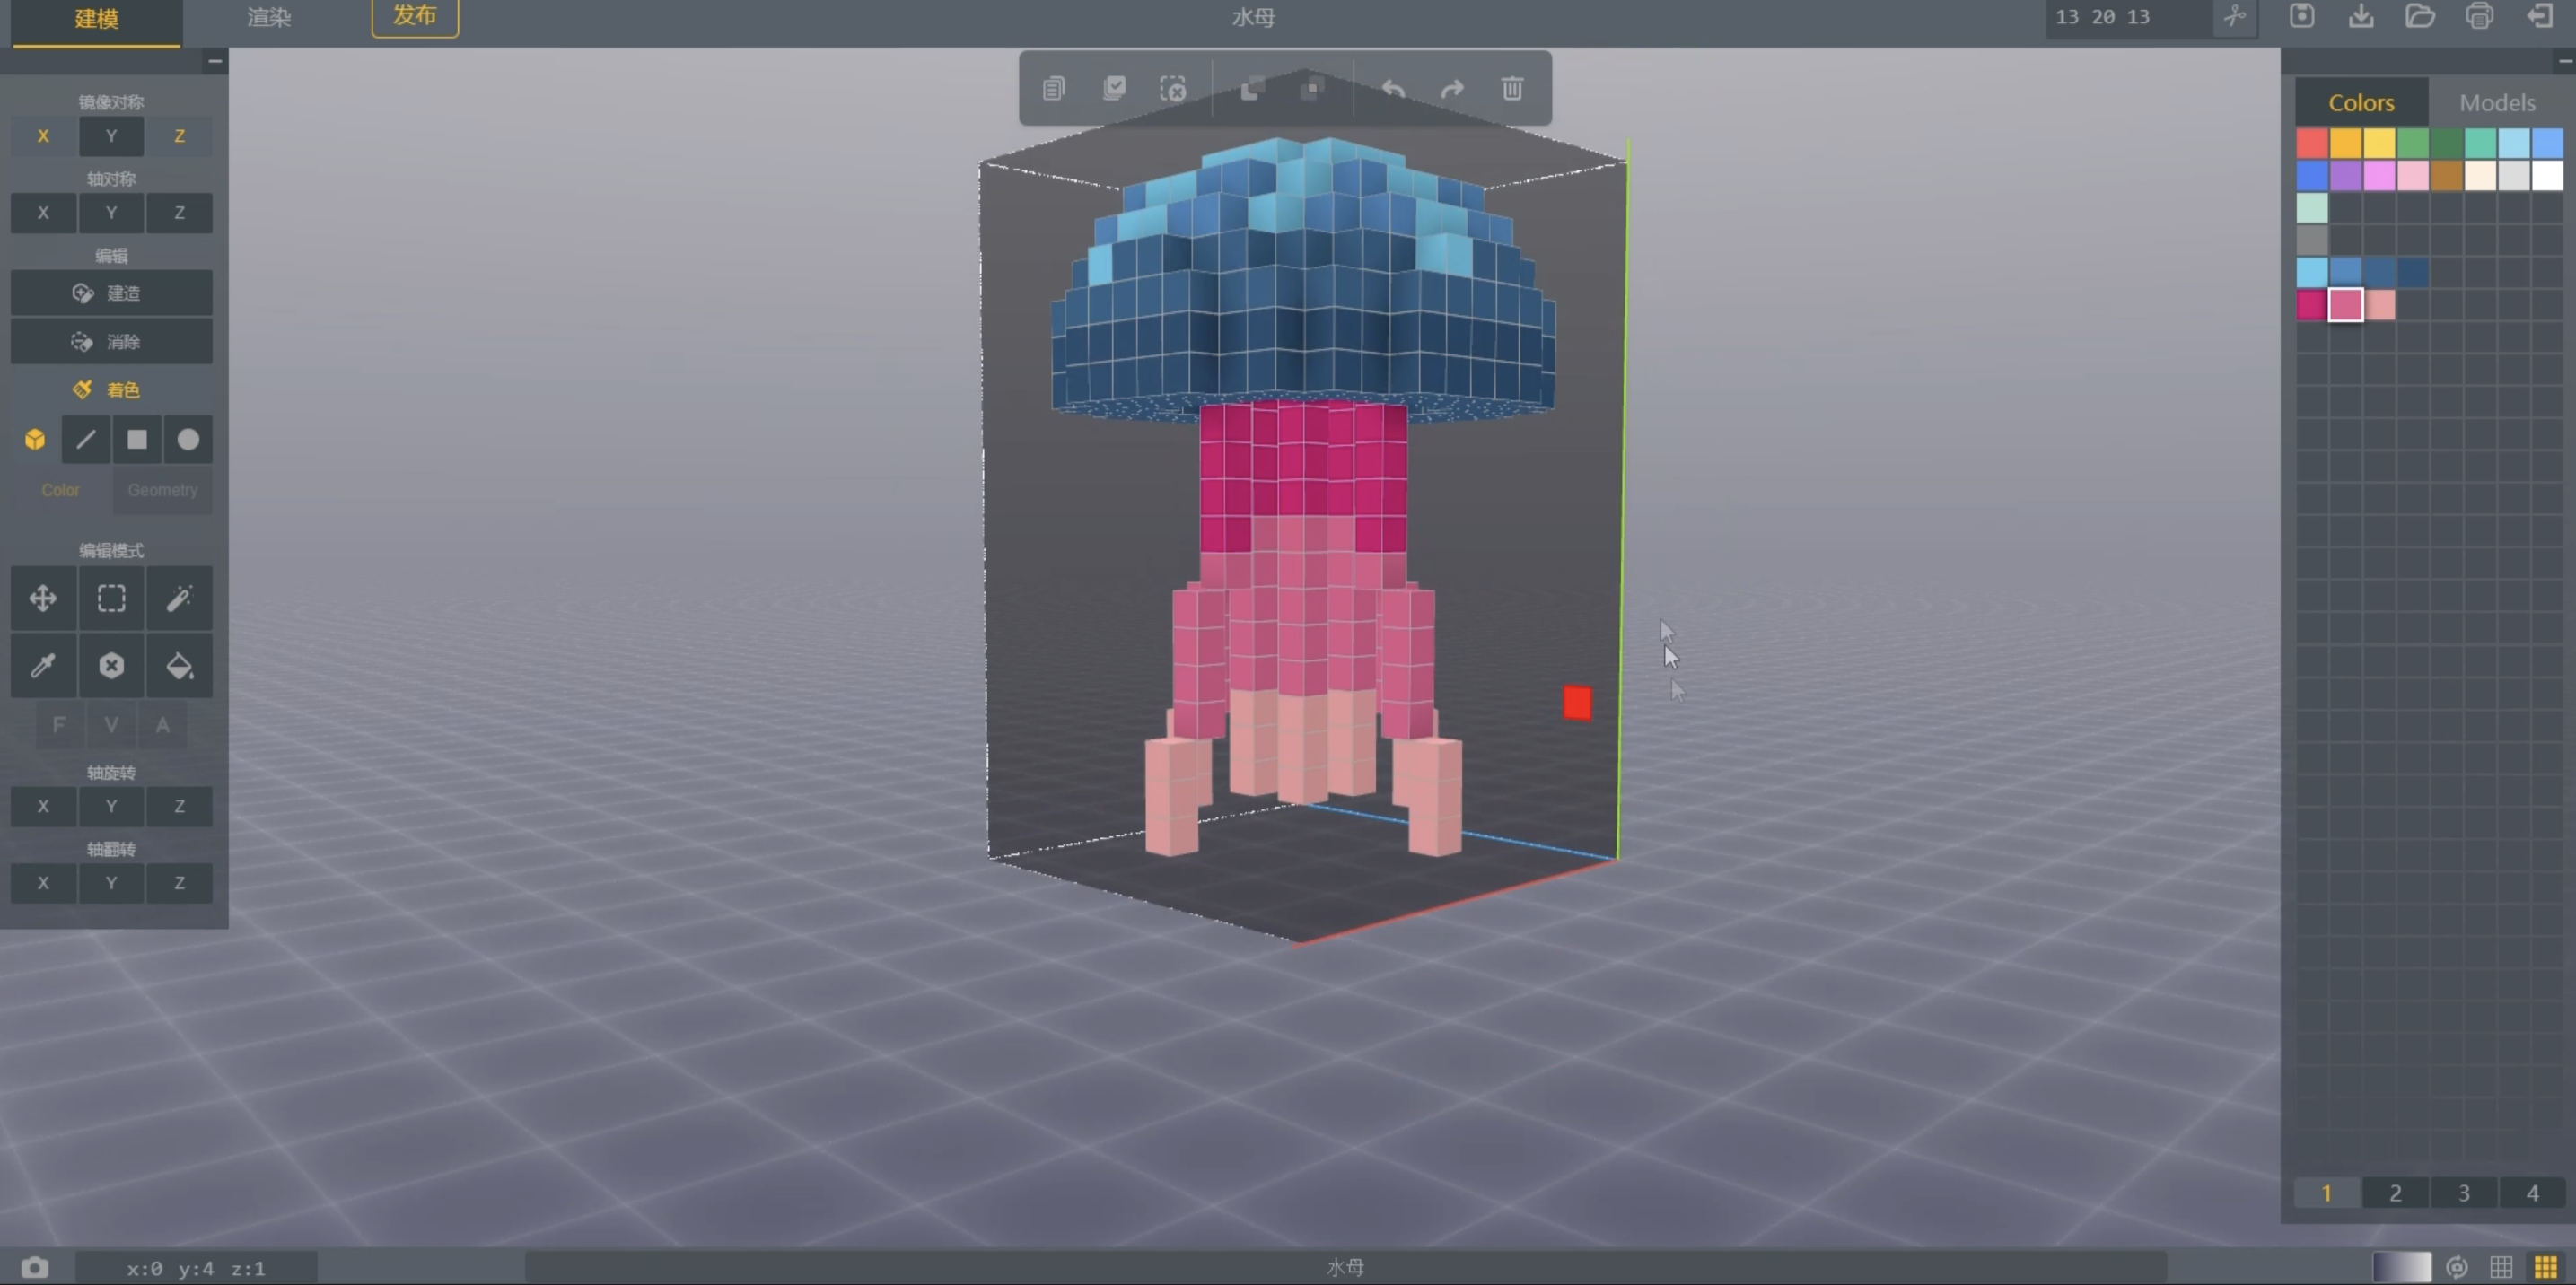Select the paint bucket fill tool
The image size is (2576, 1285).
179,666
